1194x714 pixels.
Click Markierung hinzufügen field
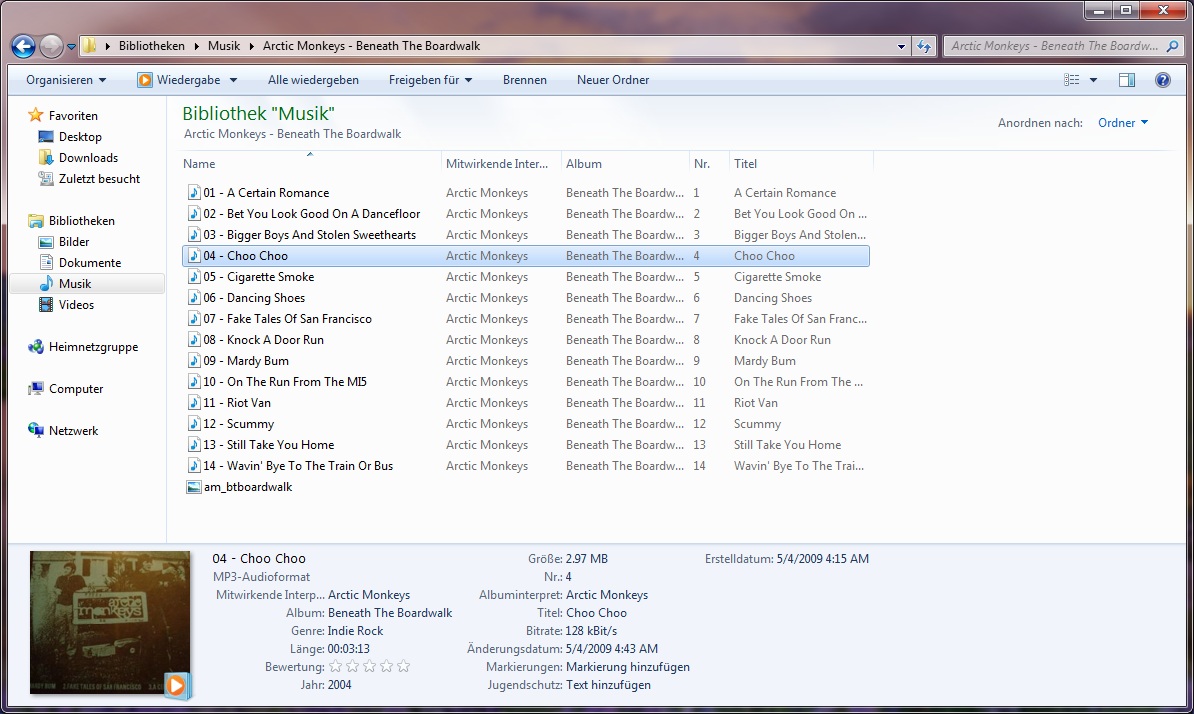(627, 667)
